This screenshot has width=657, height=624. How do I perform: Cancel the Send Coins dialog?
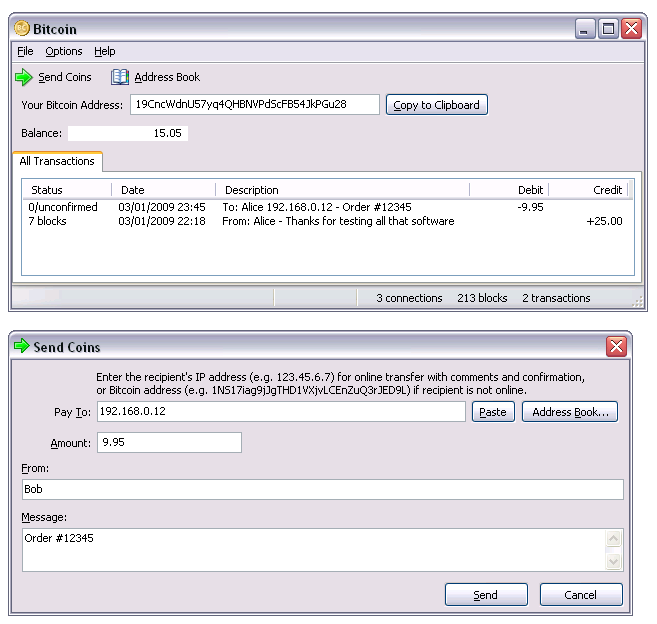pyautogui.click(x=581, y=595)
